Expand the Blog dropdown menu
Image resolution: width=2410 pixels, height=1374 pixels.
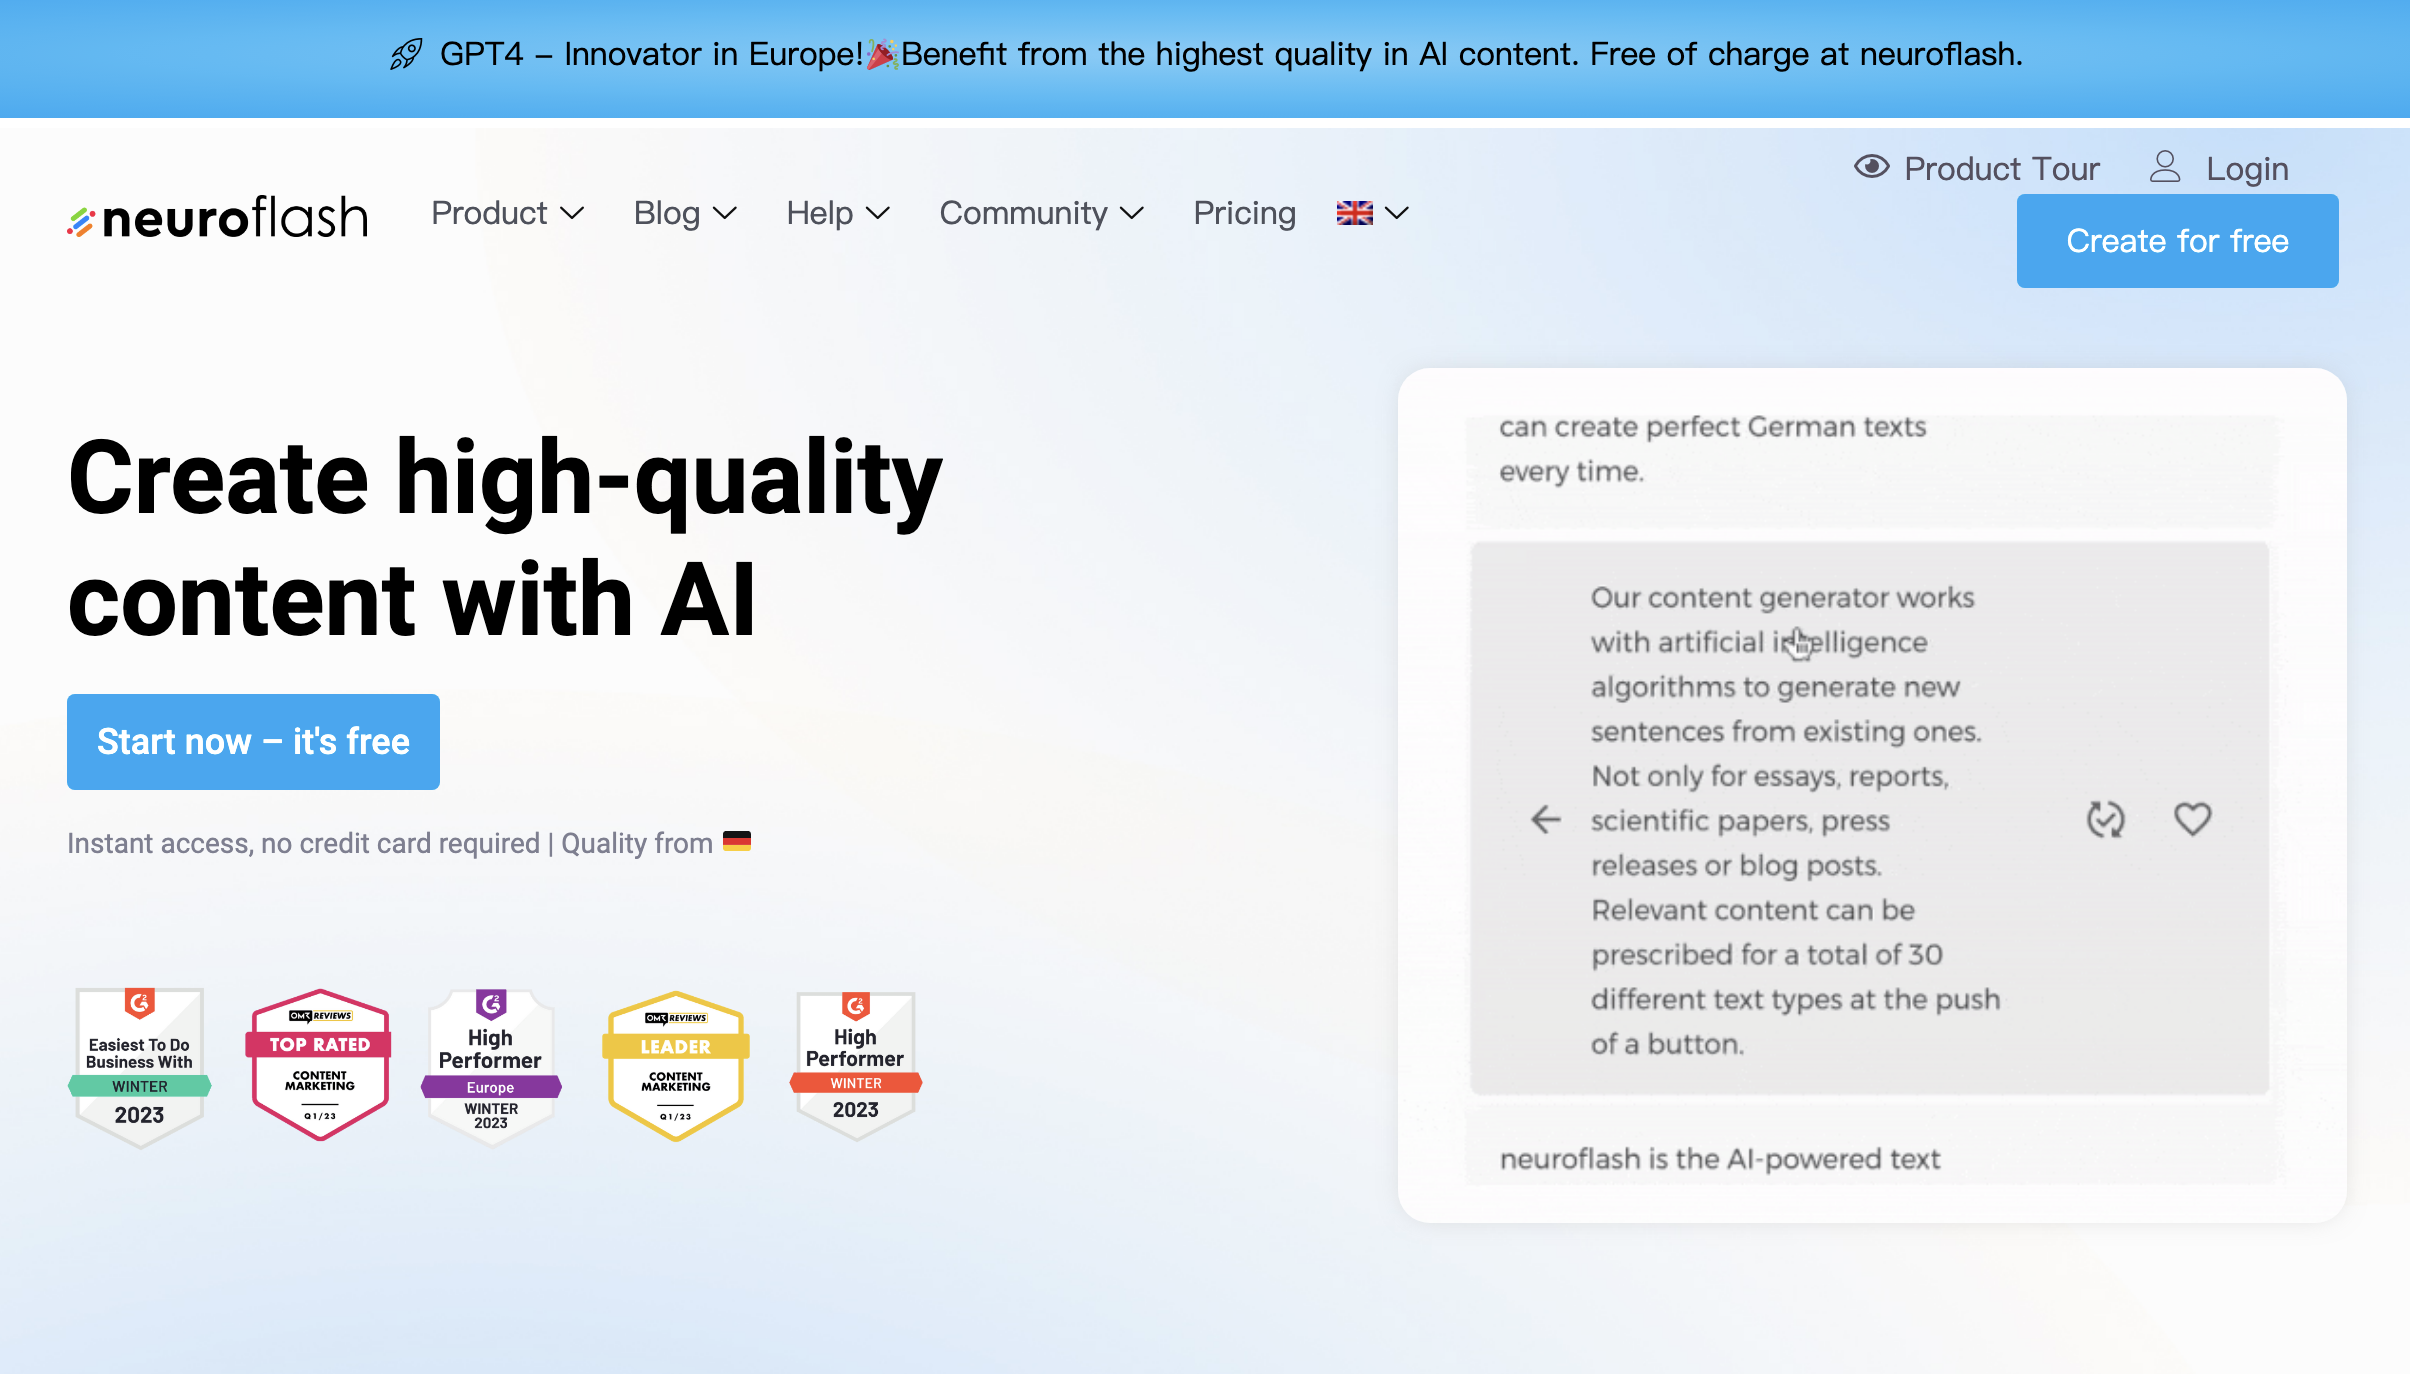[682, 212]
